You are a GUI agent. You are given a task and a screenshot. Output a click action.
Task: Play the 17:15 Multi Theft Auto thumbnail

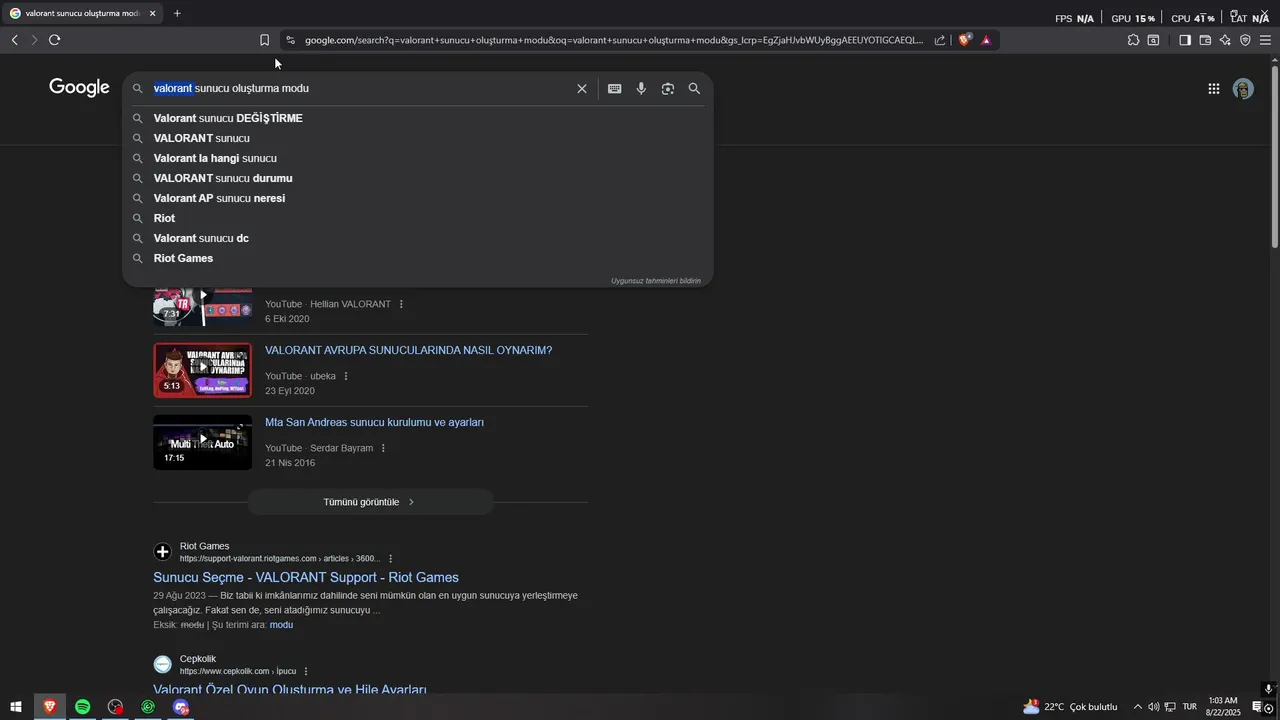(202, 442)
